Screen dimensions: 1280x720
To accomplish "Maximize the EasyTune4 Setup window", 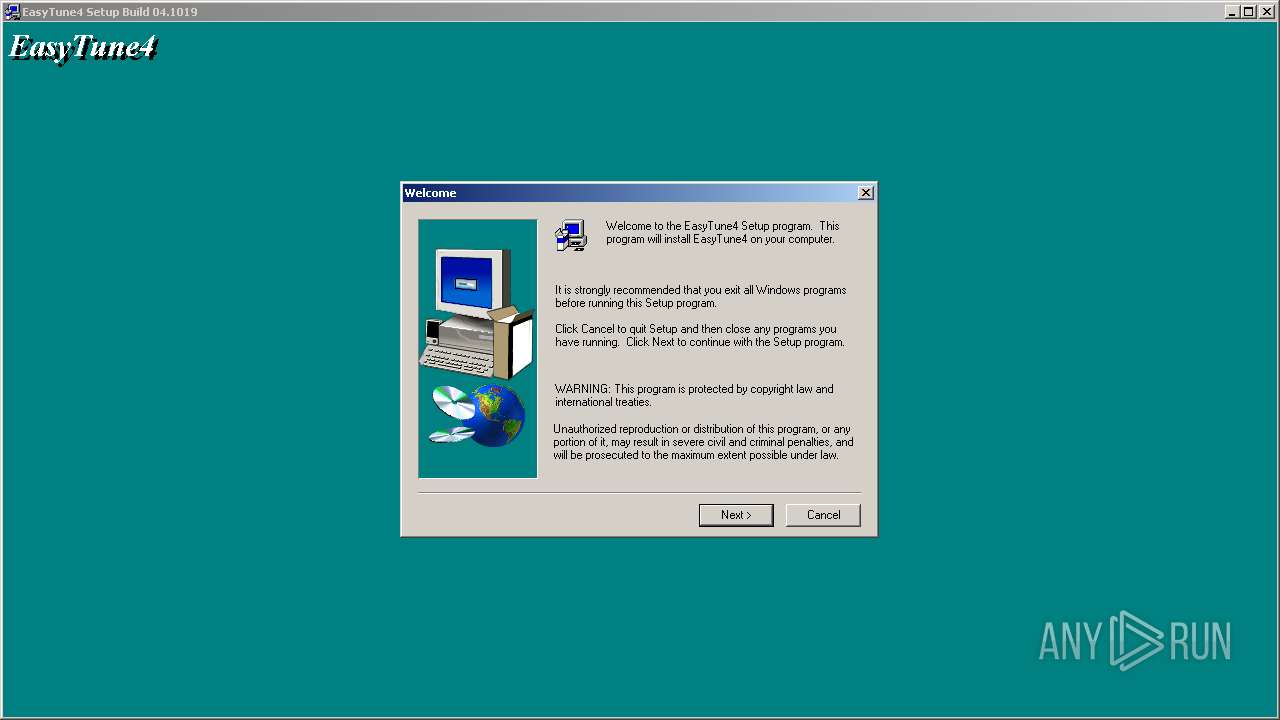I will click(x=1248, y=12).
